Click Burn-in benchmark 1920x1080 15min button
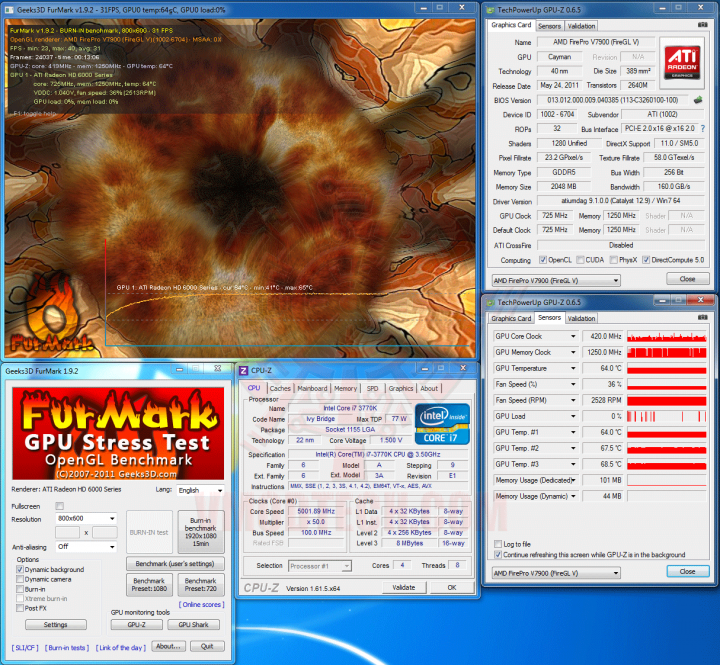720x665 pixels. pos(201,532)
